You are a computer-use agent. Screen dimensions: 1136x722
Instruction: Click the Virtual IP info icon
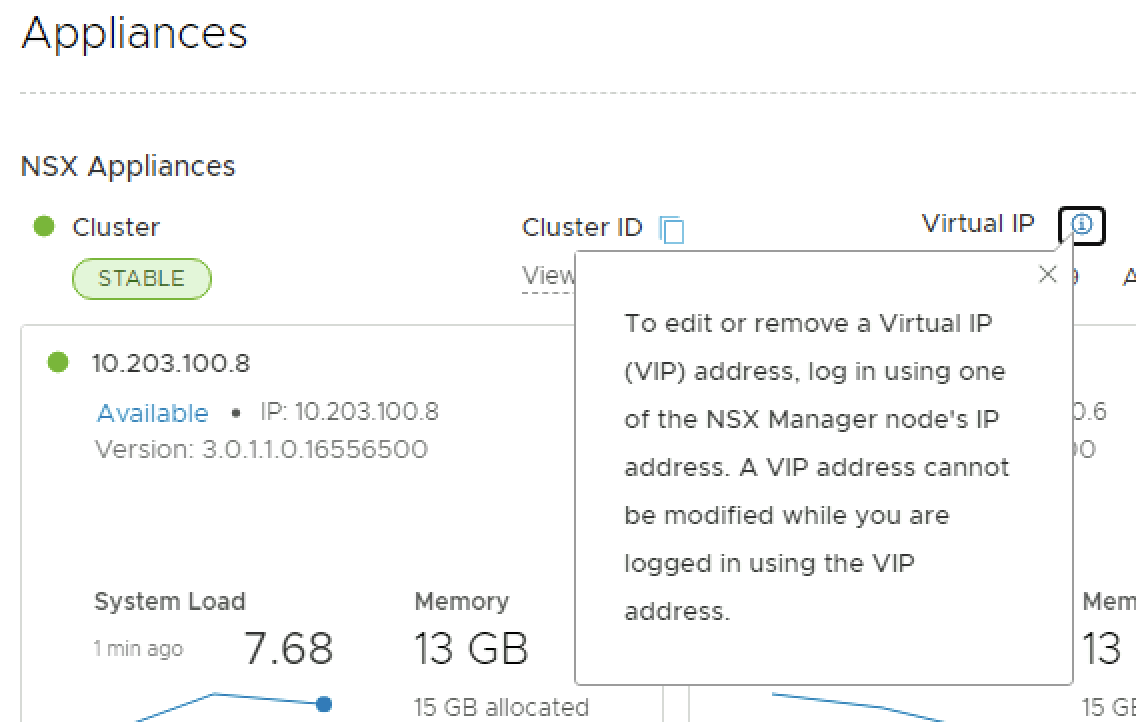coord(1082,226)
